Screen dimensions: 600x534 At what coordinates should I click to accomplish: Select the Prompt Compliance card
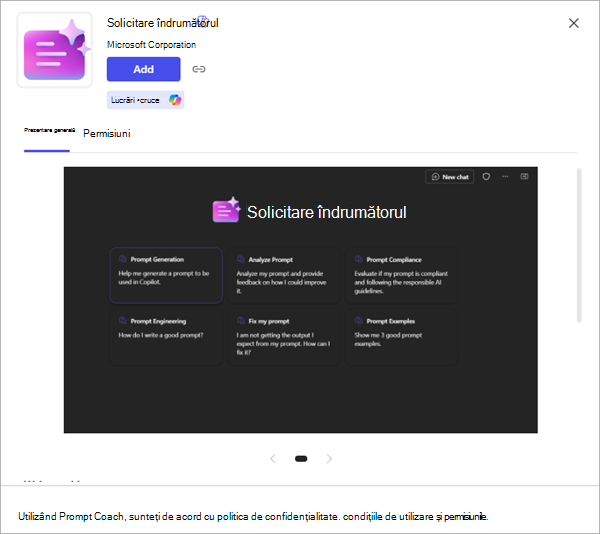point(402,276)
